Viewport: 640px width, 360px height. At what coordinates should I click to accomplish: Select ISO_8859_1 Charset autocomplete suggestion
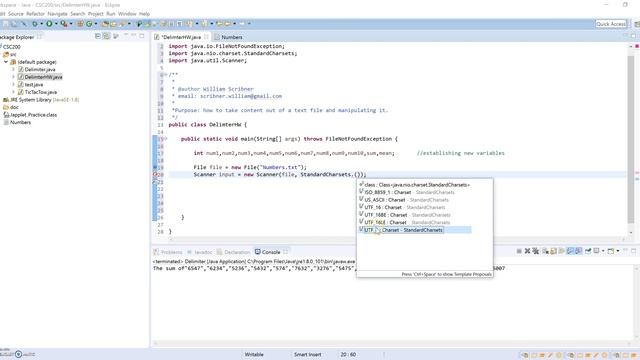tap(415, 192)
